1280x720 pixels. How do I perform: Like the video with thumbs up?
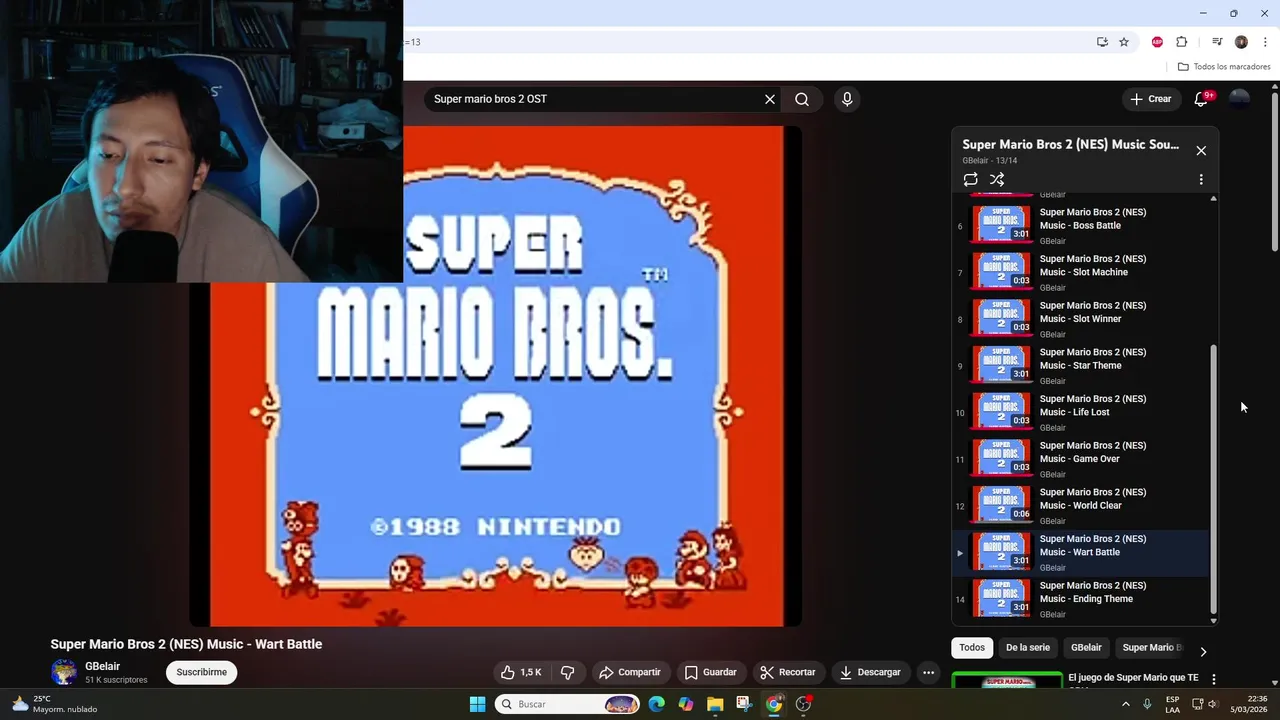coord(522,672)
